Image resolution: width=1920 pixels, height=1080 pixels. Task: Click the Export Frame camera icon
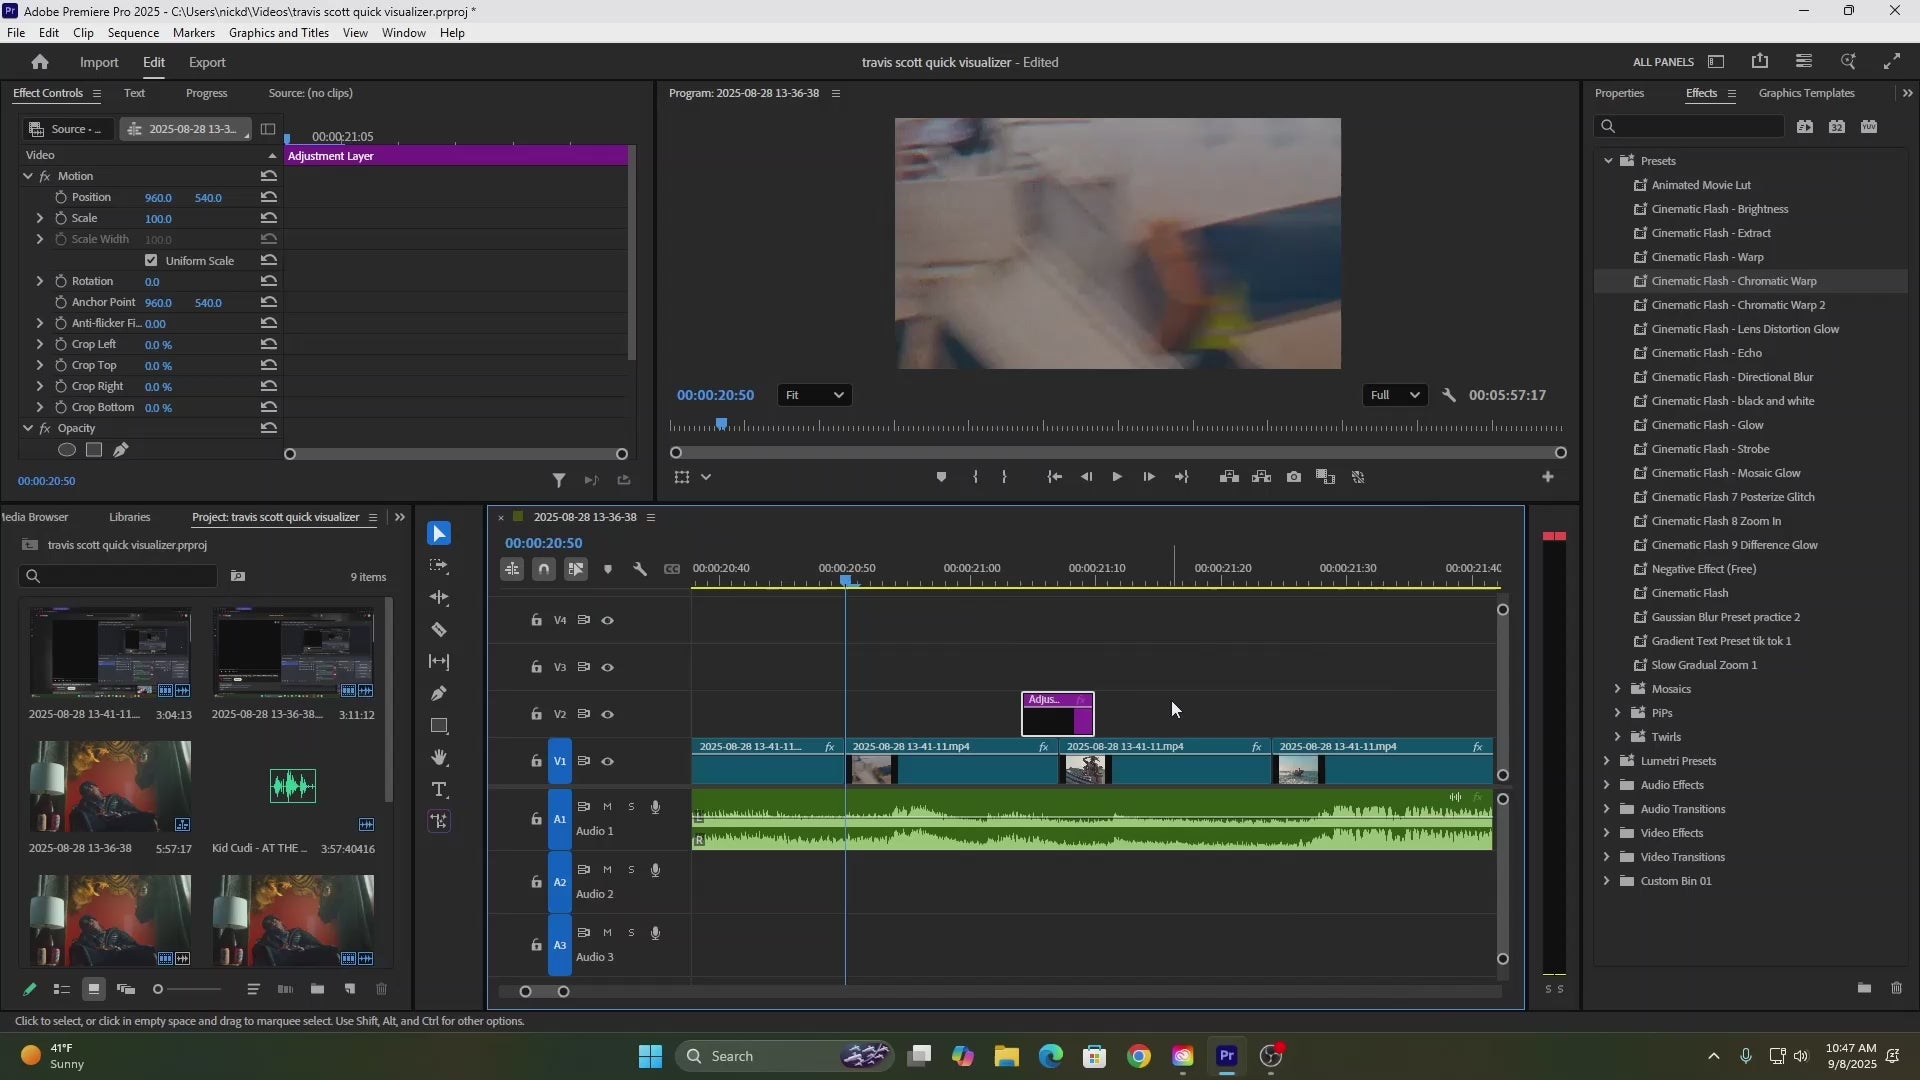pyautogui.click(x=1294, y=477)
